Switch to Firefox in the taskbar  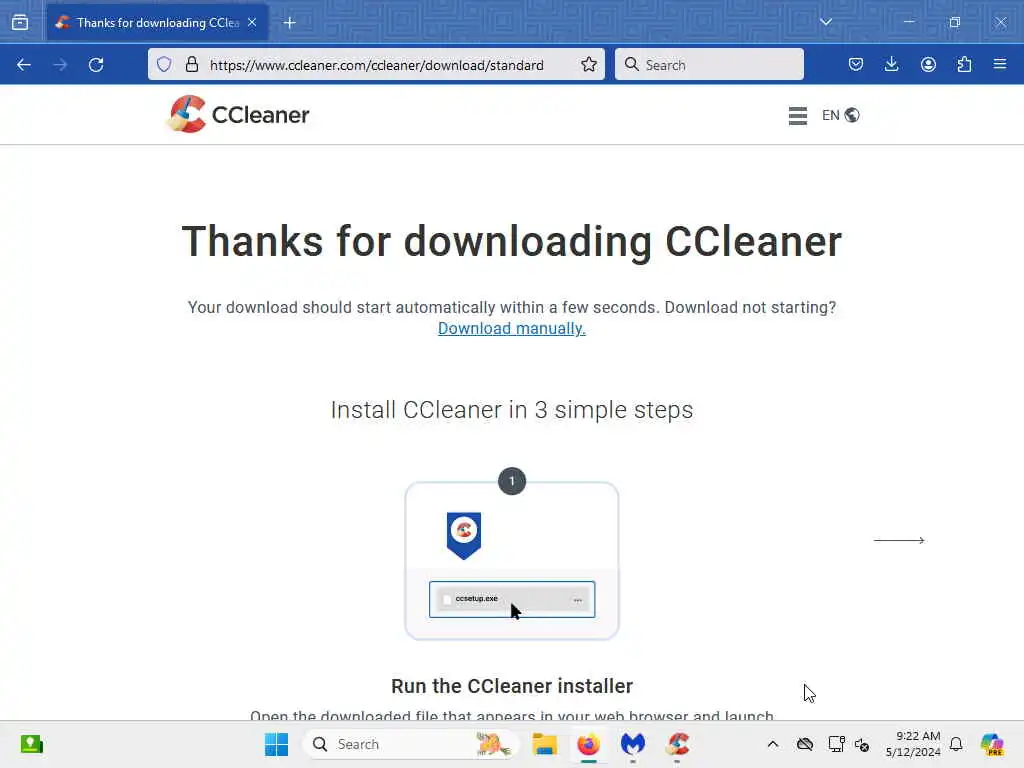(588, 744)
